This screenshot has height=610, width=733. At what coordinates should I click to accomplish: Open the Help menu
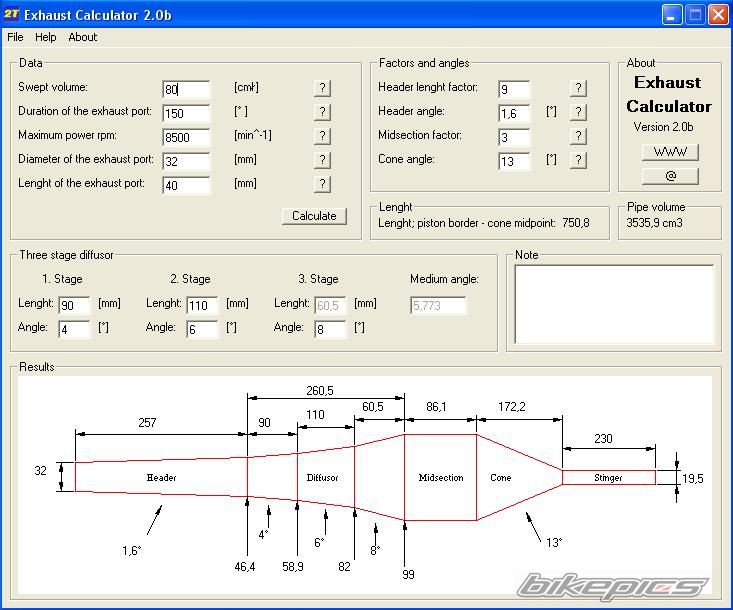click(46, 37)
